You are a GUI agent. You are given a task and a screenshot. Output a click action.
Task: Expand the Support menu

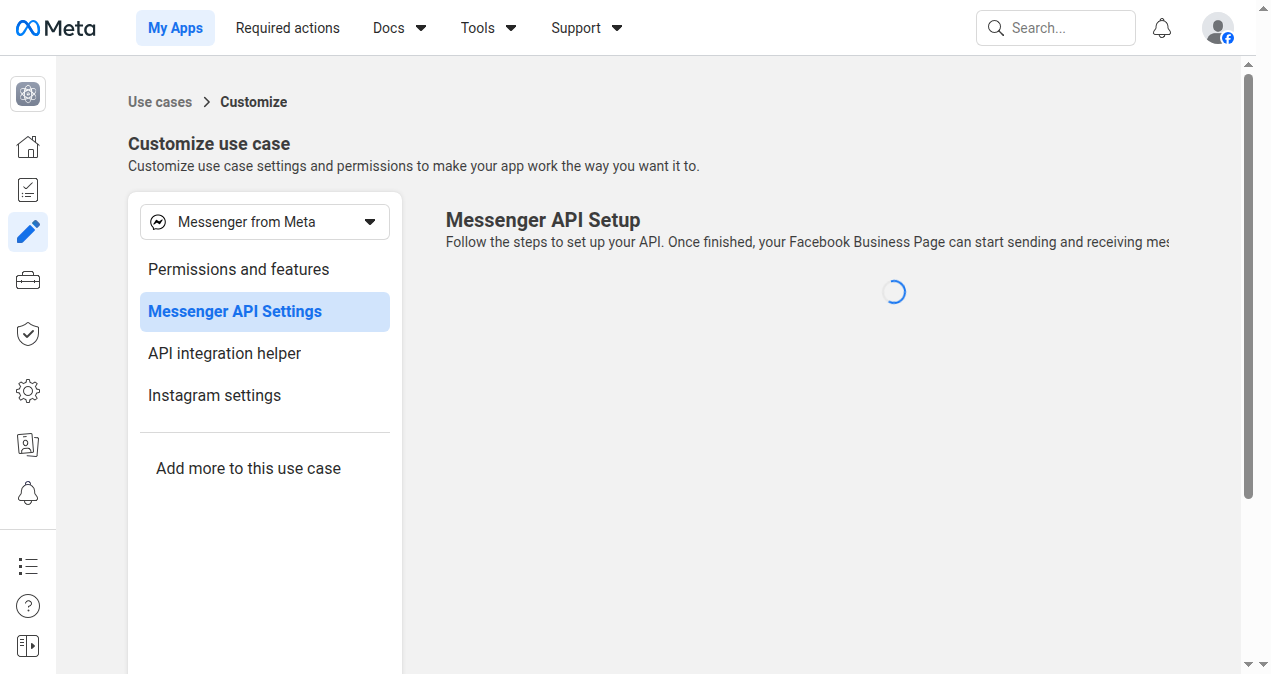tap(587, 28)
